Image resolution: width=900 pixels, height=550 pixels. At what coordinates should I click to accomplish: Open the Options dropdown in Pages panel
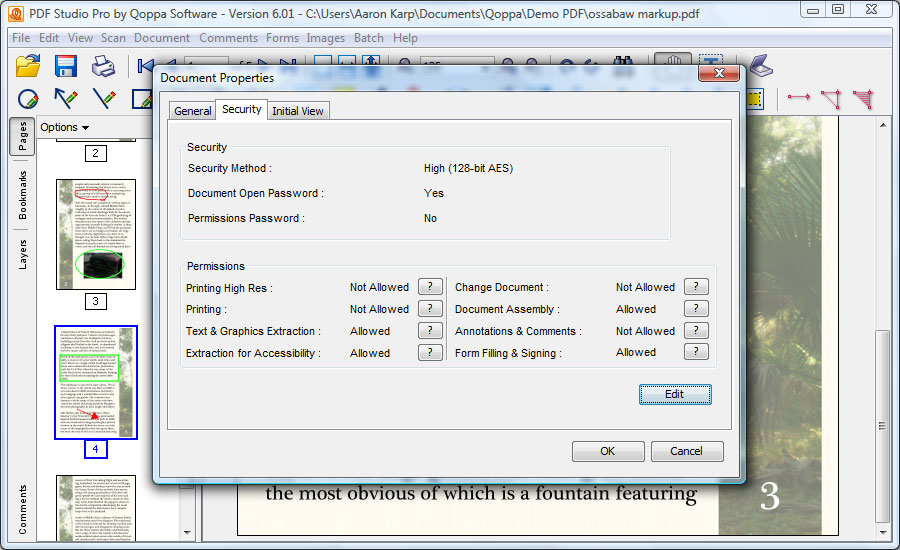pyautogui.click(x=64, y=127)
